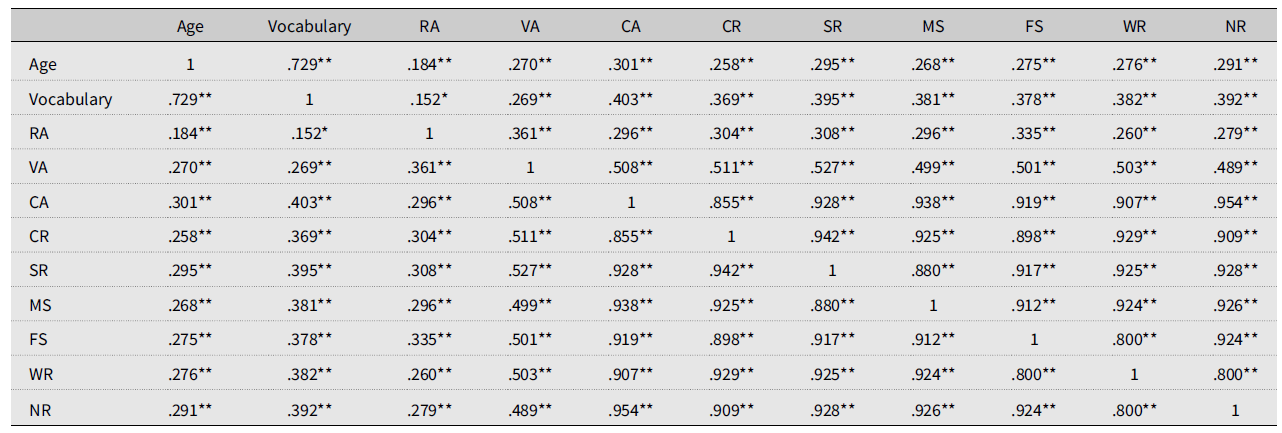Select the .152* cell in the RA row
The height and width of the screenshot is (433, 1282).
coord(309,134)
